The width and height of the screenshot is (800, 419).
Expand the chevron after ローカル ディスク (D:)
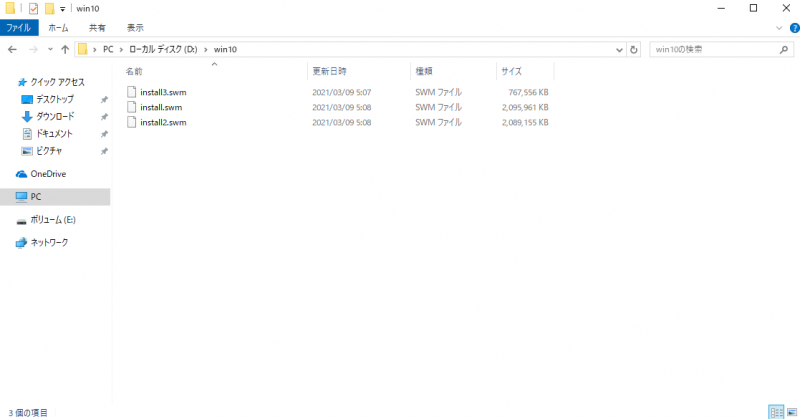pos(206,50)
